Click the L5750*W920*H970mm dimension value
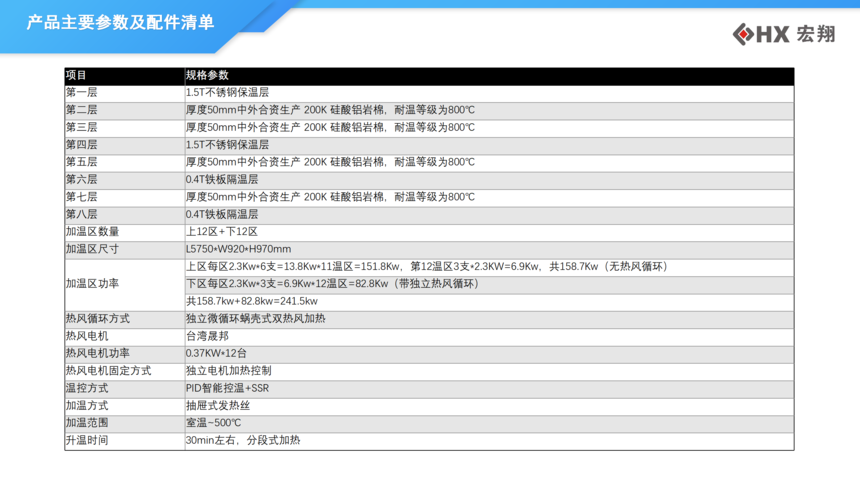This screenshot has height=484, width=860. pos(238,249)
